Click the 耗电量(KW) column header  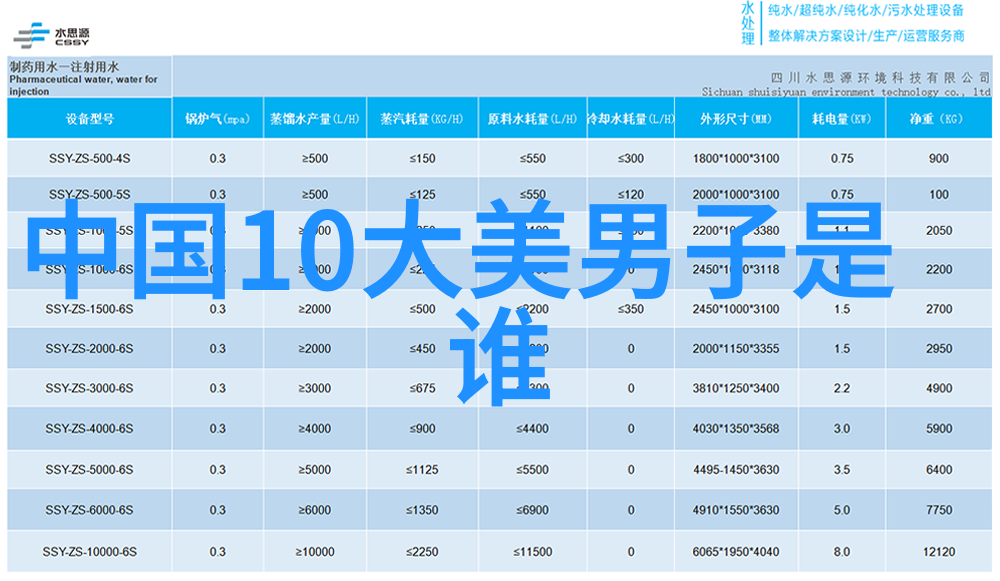(x=841, y=119)
